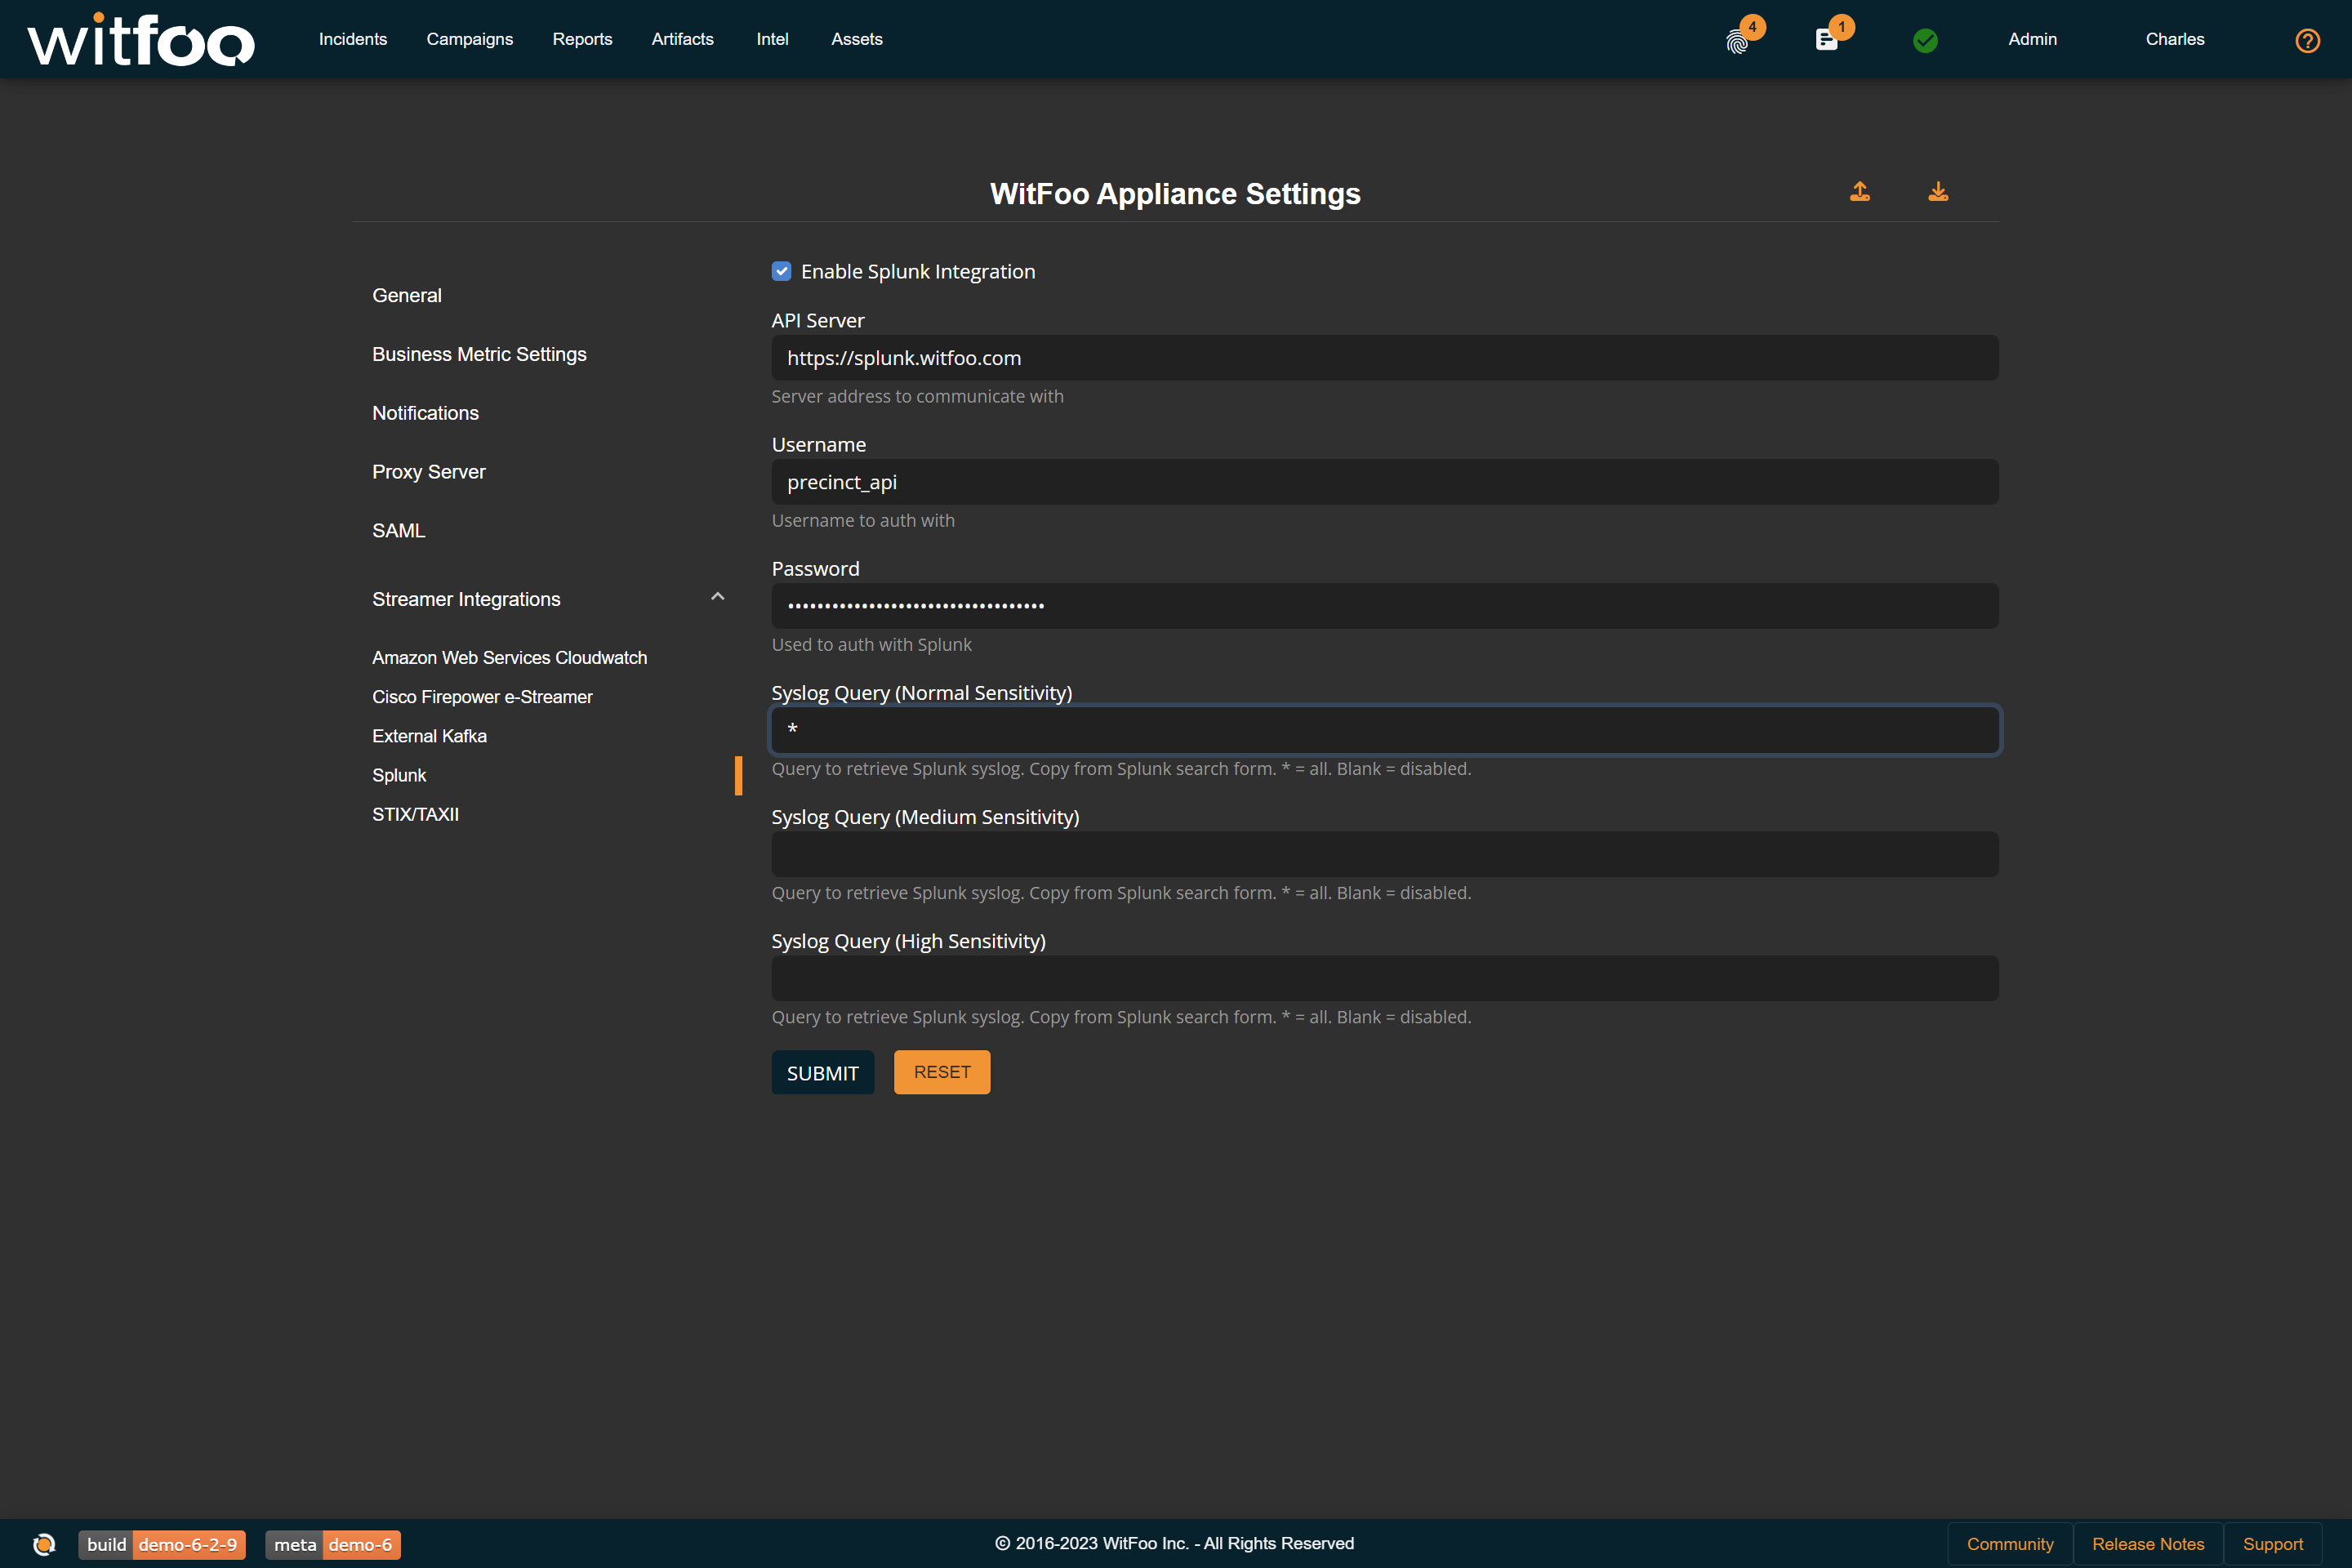Click the build demo-6-2-9 badge

[162, 1544]
